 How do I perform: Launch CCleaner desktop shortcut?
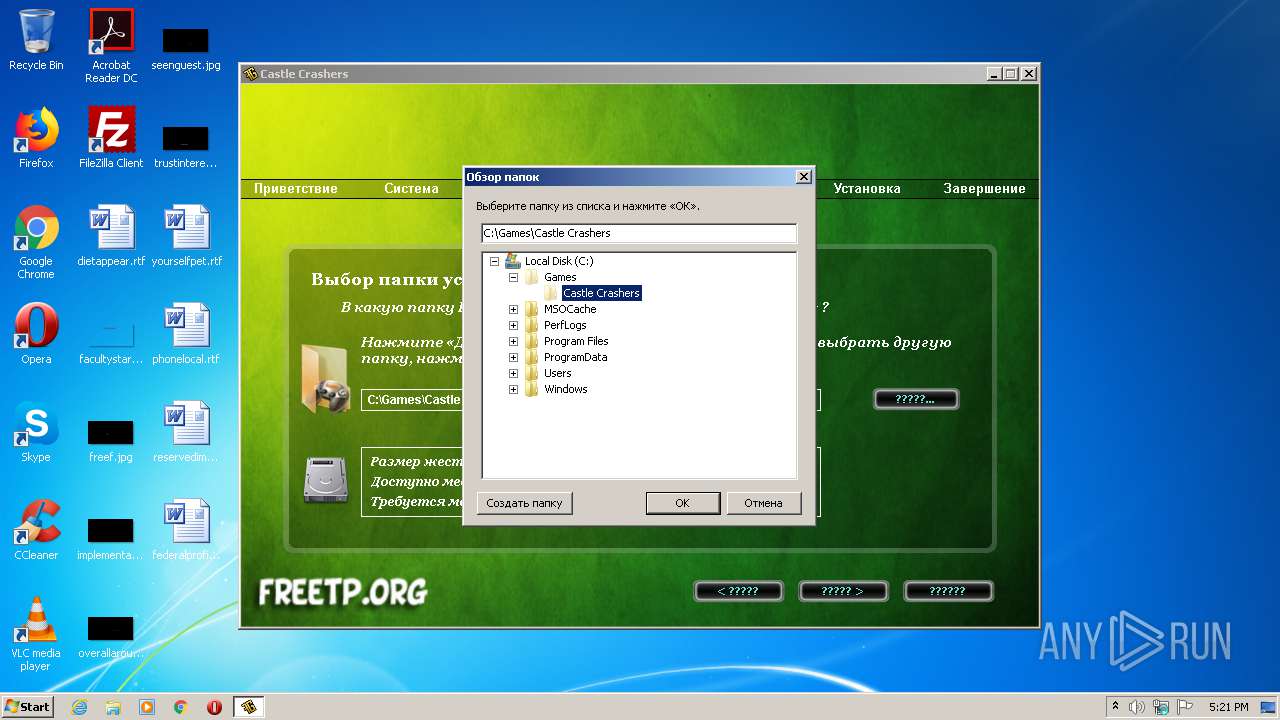[36, 530]
